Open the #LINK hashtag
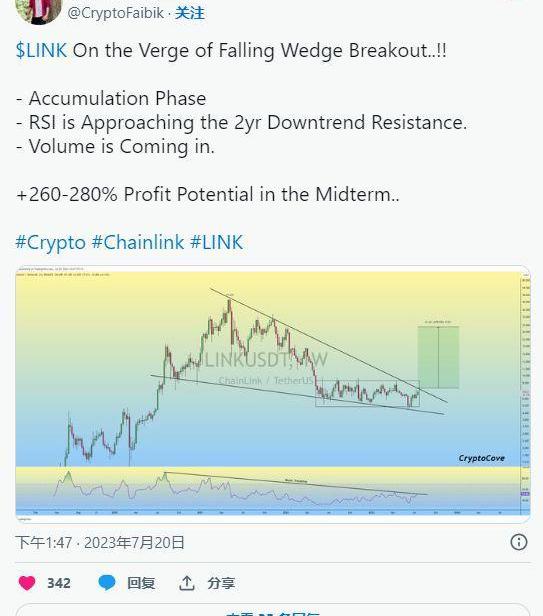This screenshot has width=543, height=616. pyautogui.click(x=216, y=242)
